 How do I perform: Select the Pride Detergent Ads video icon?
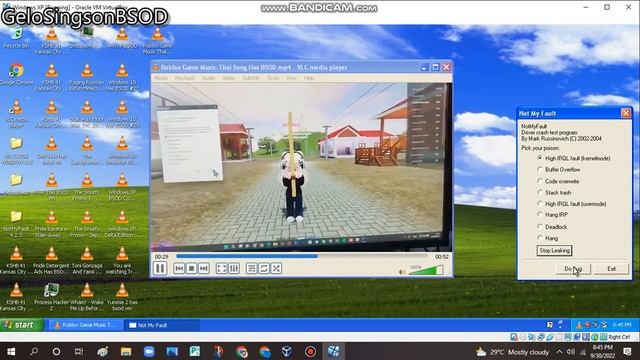coord(51,260)
